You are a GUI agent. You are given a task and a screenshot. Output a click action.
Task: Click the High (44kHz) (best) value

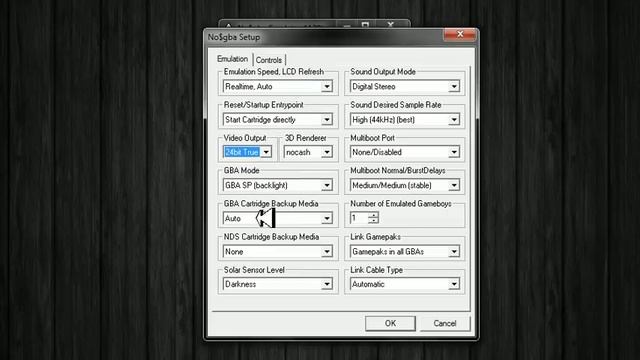pyautogui.click(x=383, y=120)
